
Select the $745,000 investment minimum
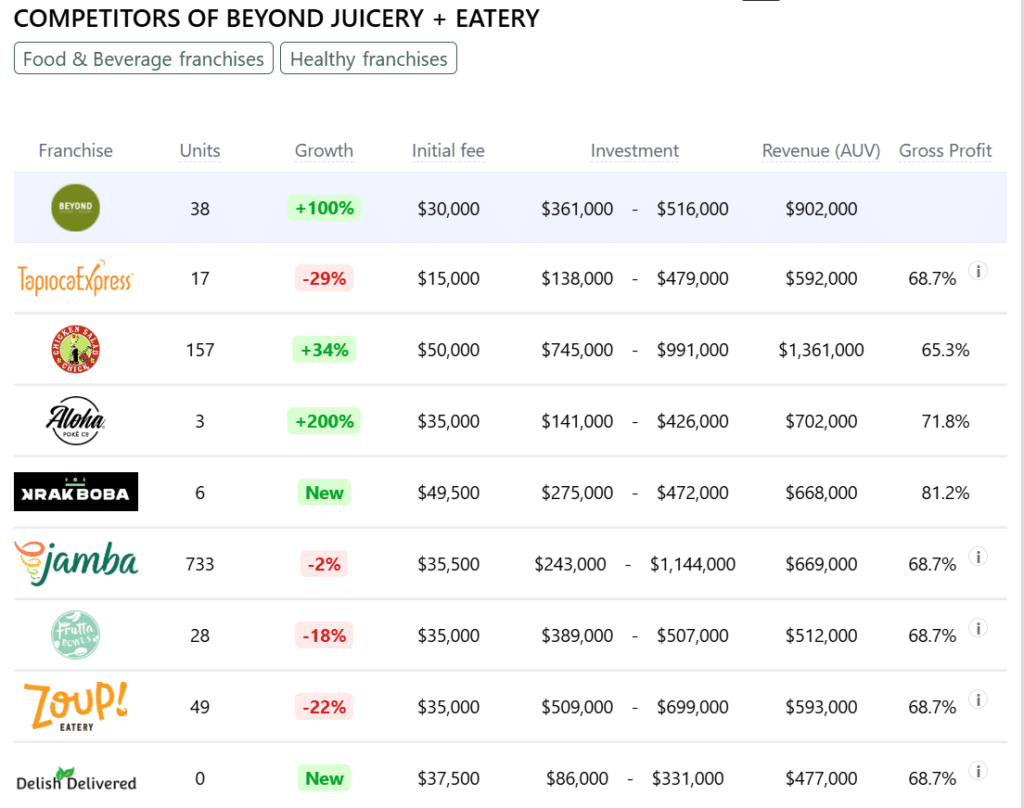click(x=577, y=350)
